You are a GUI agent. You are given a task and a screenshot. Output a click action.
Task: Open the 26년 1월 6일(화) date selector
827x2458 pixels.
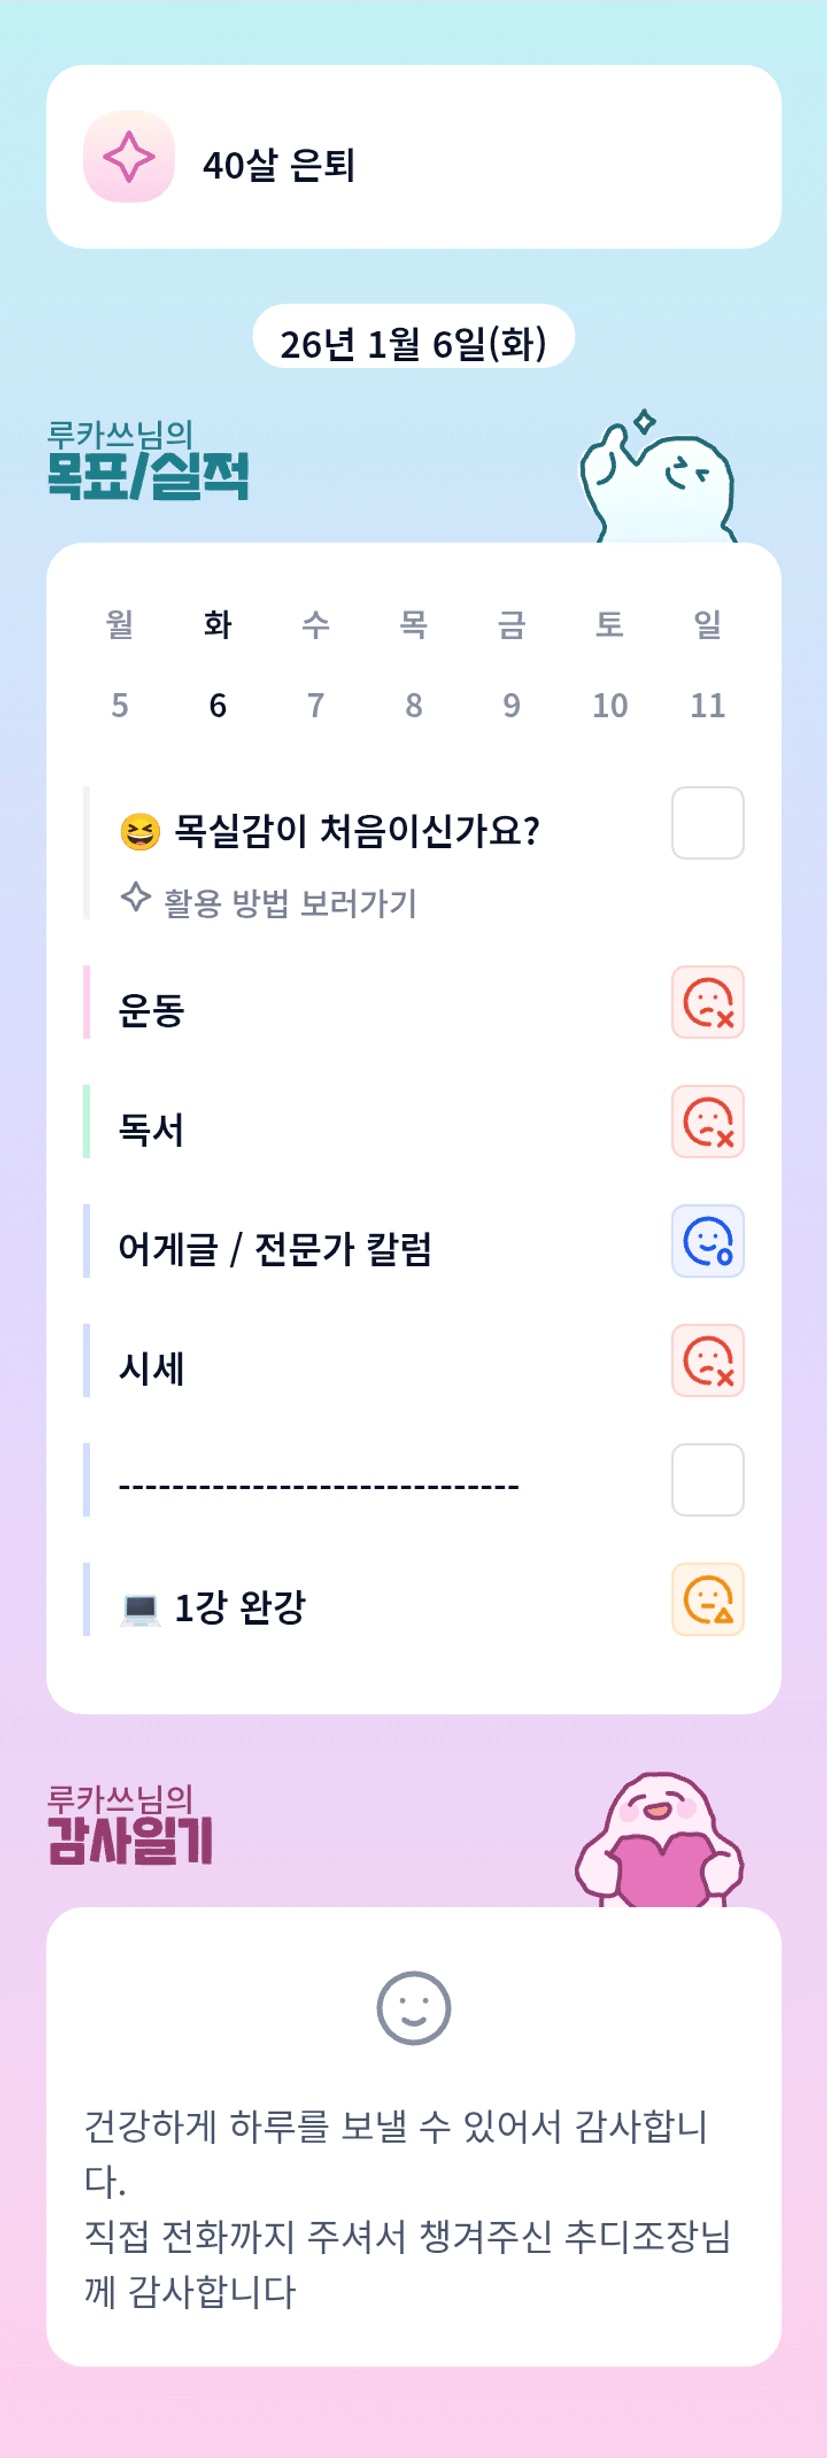point(413,344)
